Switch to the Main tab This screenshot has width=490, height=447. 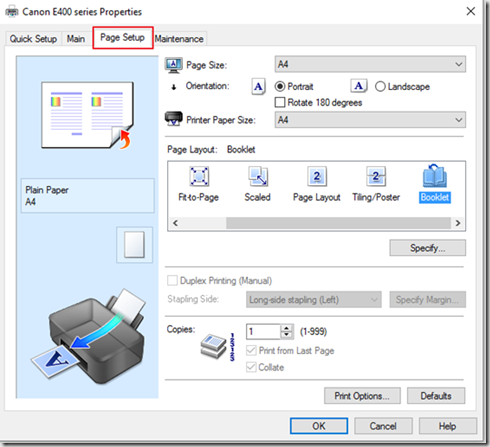pos(76,39)
